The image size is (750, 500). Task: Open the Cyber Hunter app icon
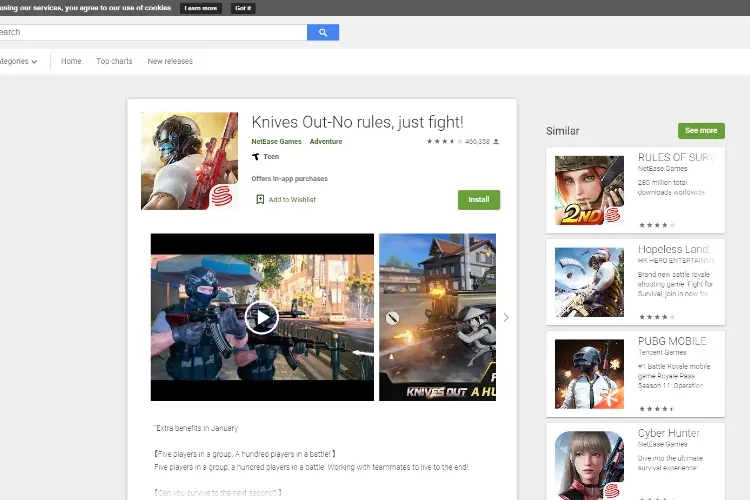pos(589,466)
